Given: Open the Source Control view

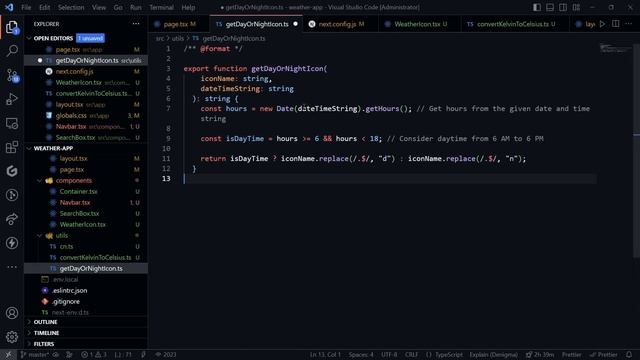Looking at the screenshot, I should click(x=12, y=75).
